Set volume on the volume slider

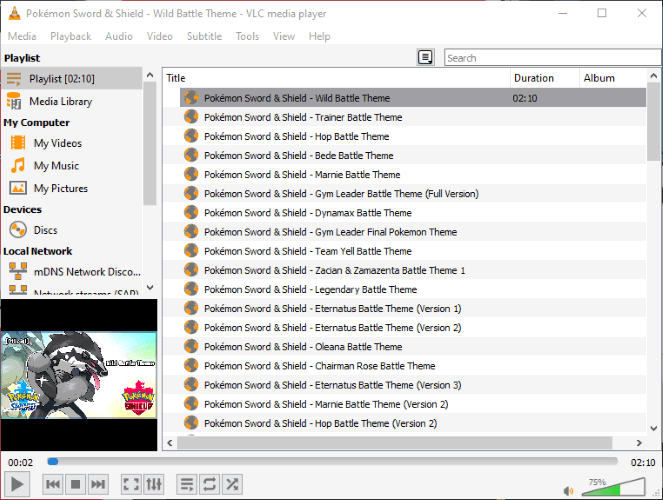pyautogui.click(x=614, y=487)
